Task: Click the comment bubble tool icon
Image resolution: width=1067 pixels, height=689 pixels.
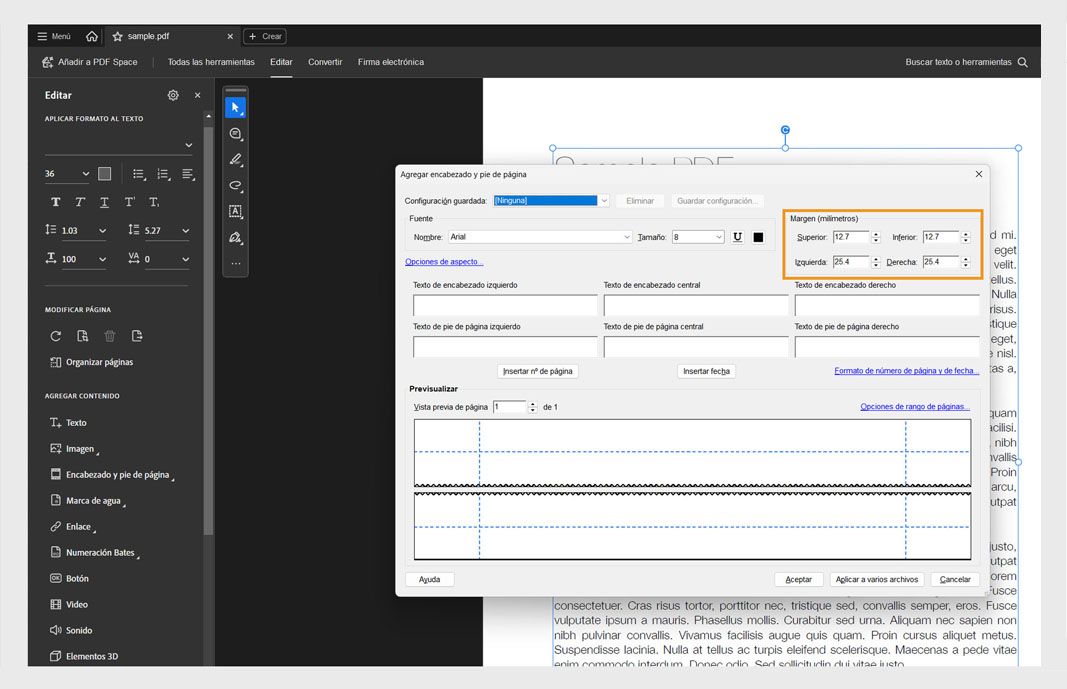Action: tap(235, 133)
